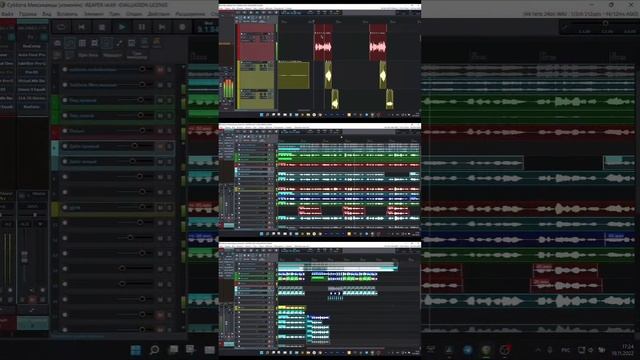Screen dimensions: 640x360
Task: Pause playback in the transport bar
Action: point(142,27)
